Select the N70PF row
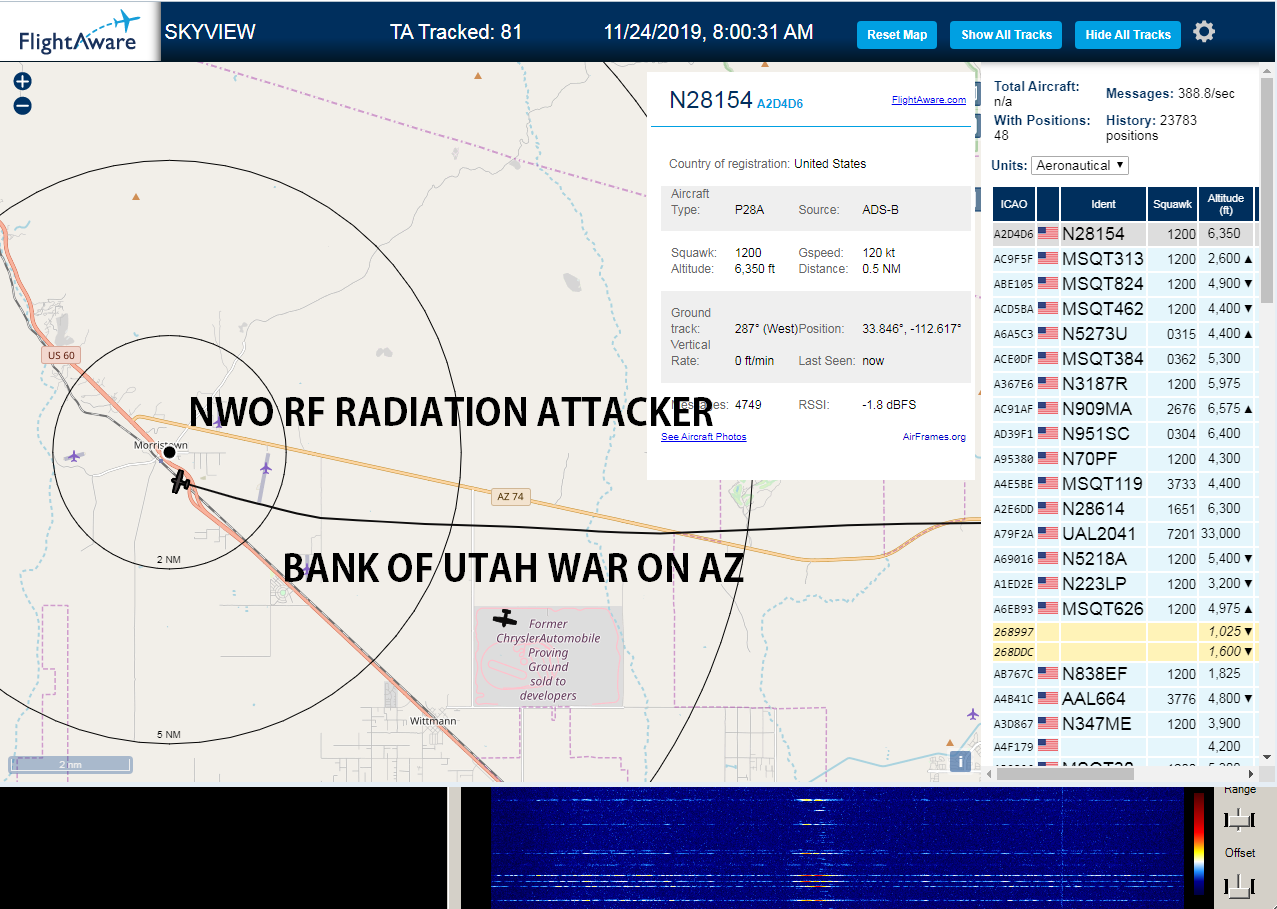Viewport: 1277px width, 909px height. tap(1124, 459)
